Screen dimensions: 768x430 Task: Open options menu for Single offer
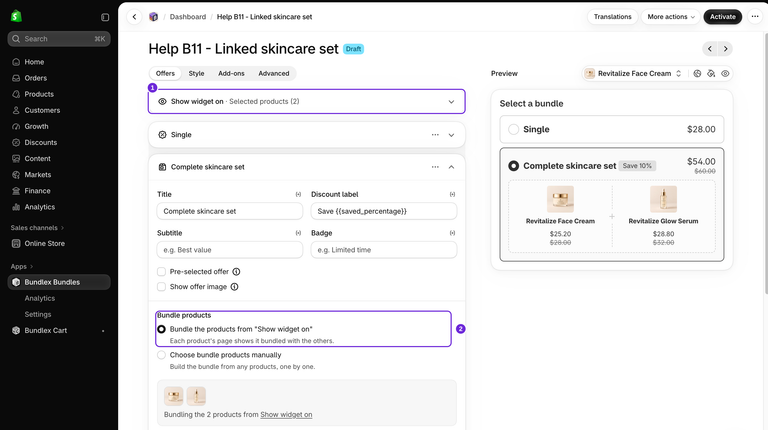pyautogui.click(x=435, y=135)
